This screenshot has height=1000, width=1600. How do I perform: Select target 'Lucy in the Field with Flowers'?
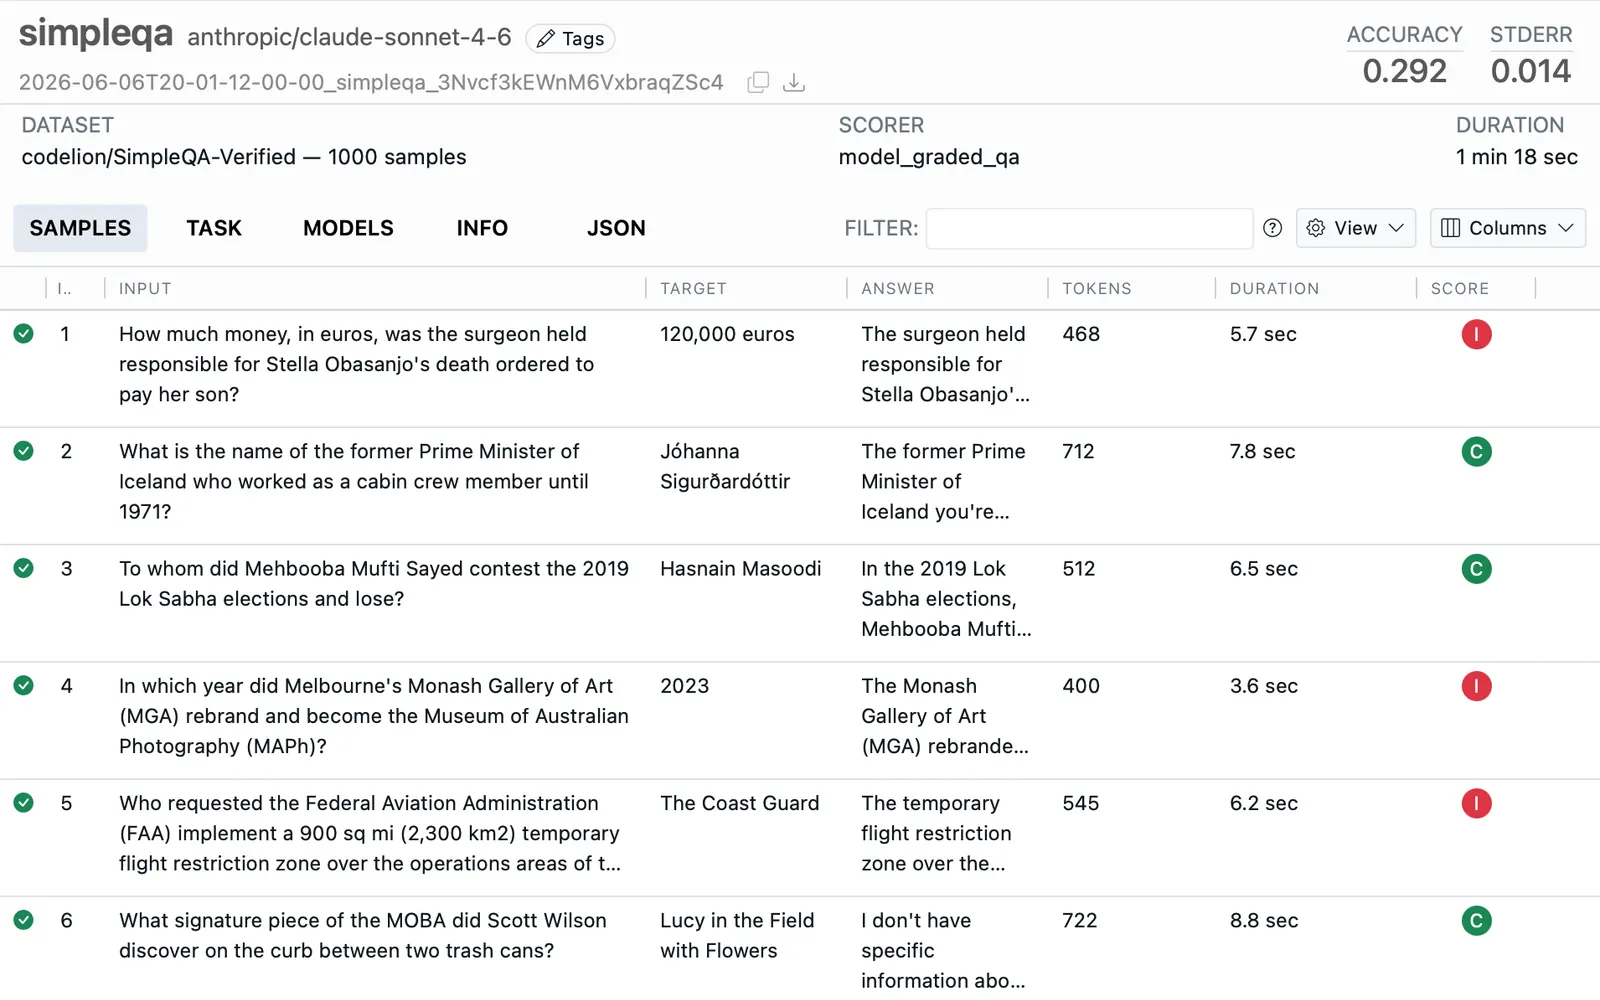(x=737, y=935)
